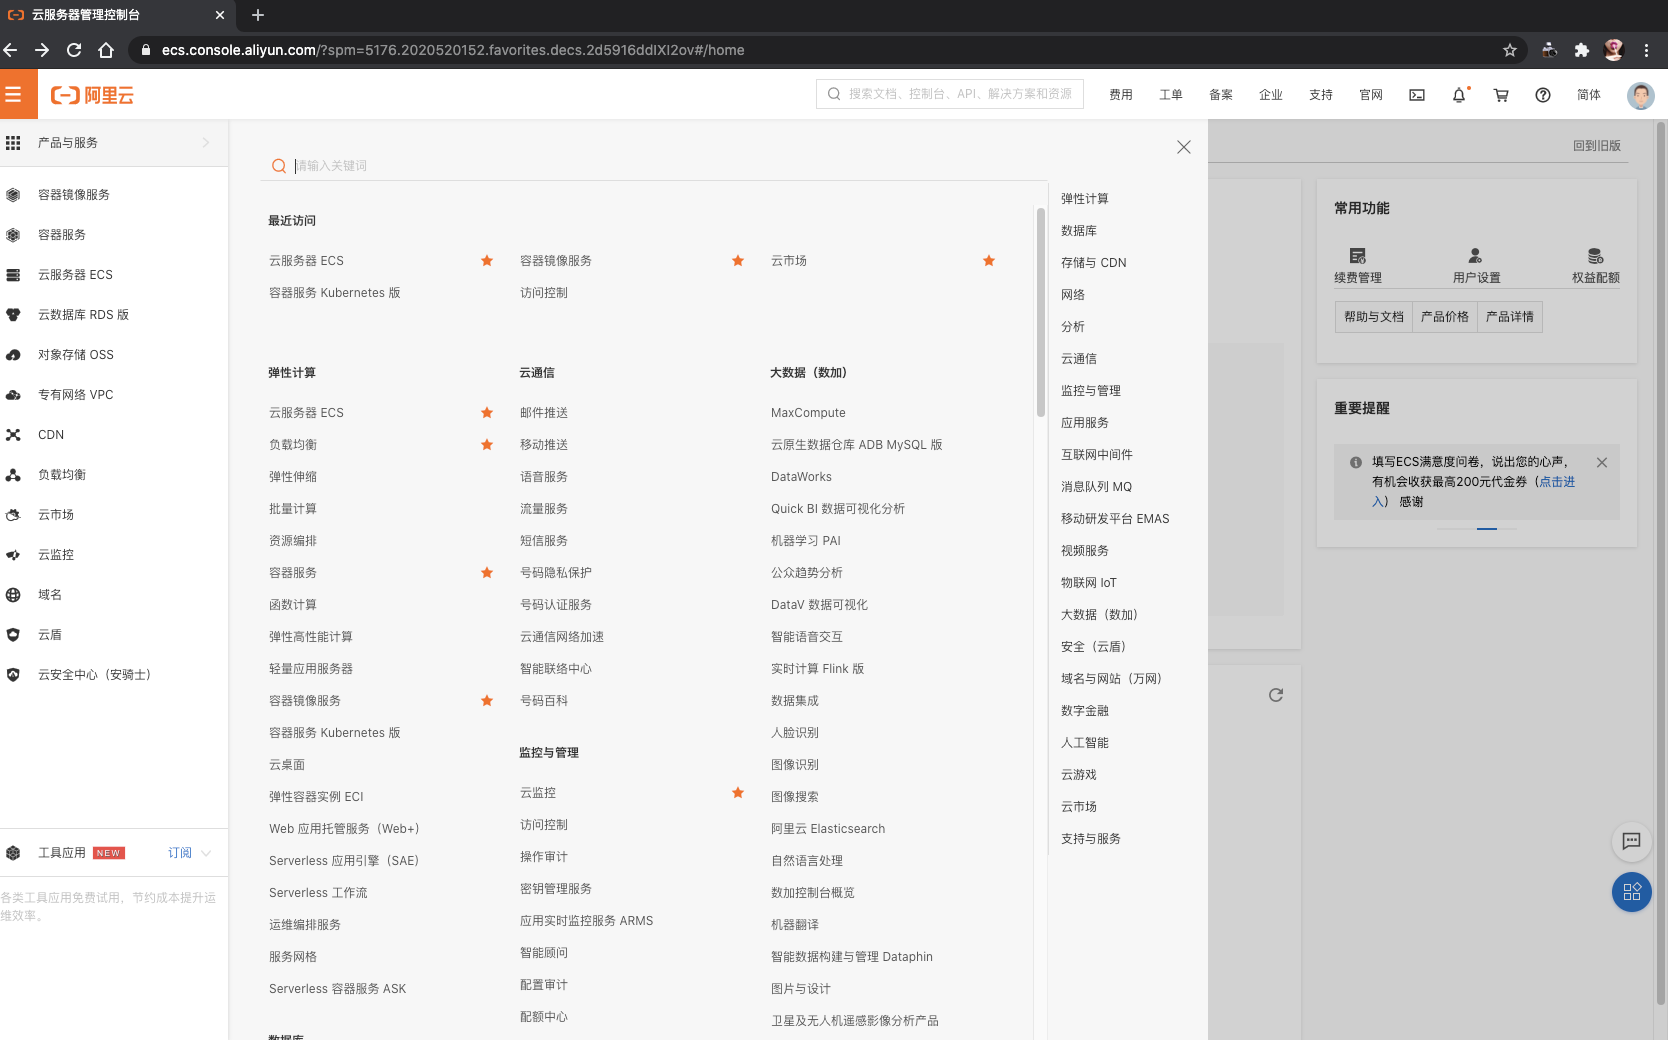Screen dimensions: 1668x1040
Task: Click the 负载均衡 sidebar icon
Action: coord(13,475)
